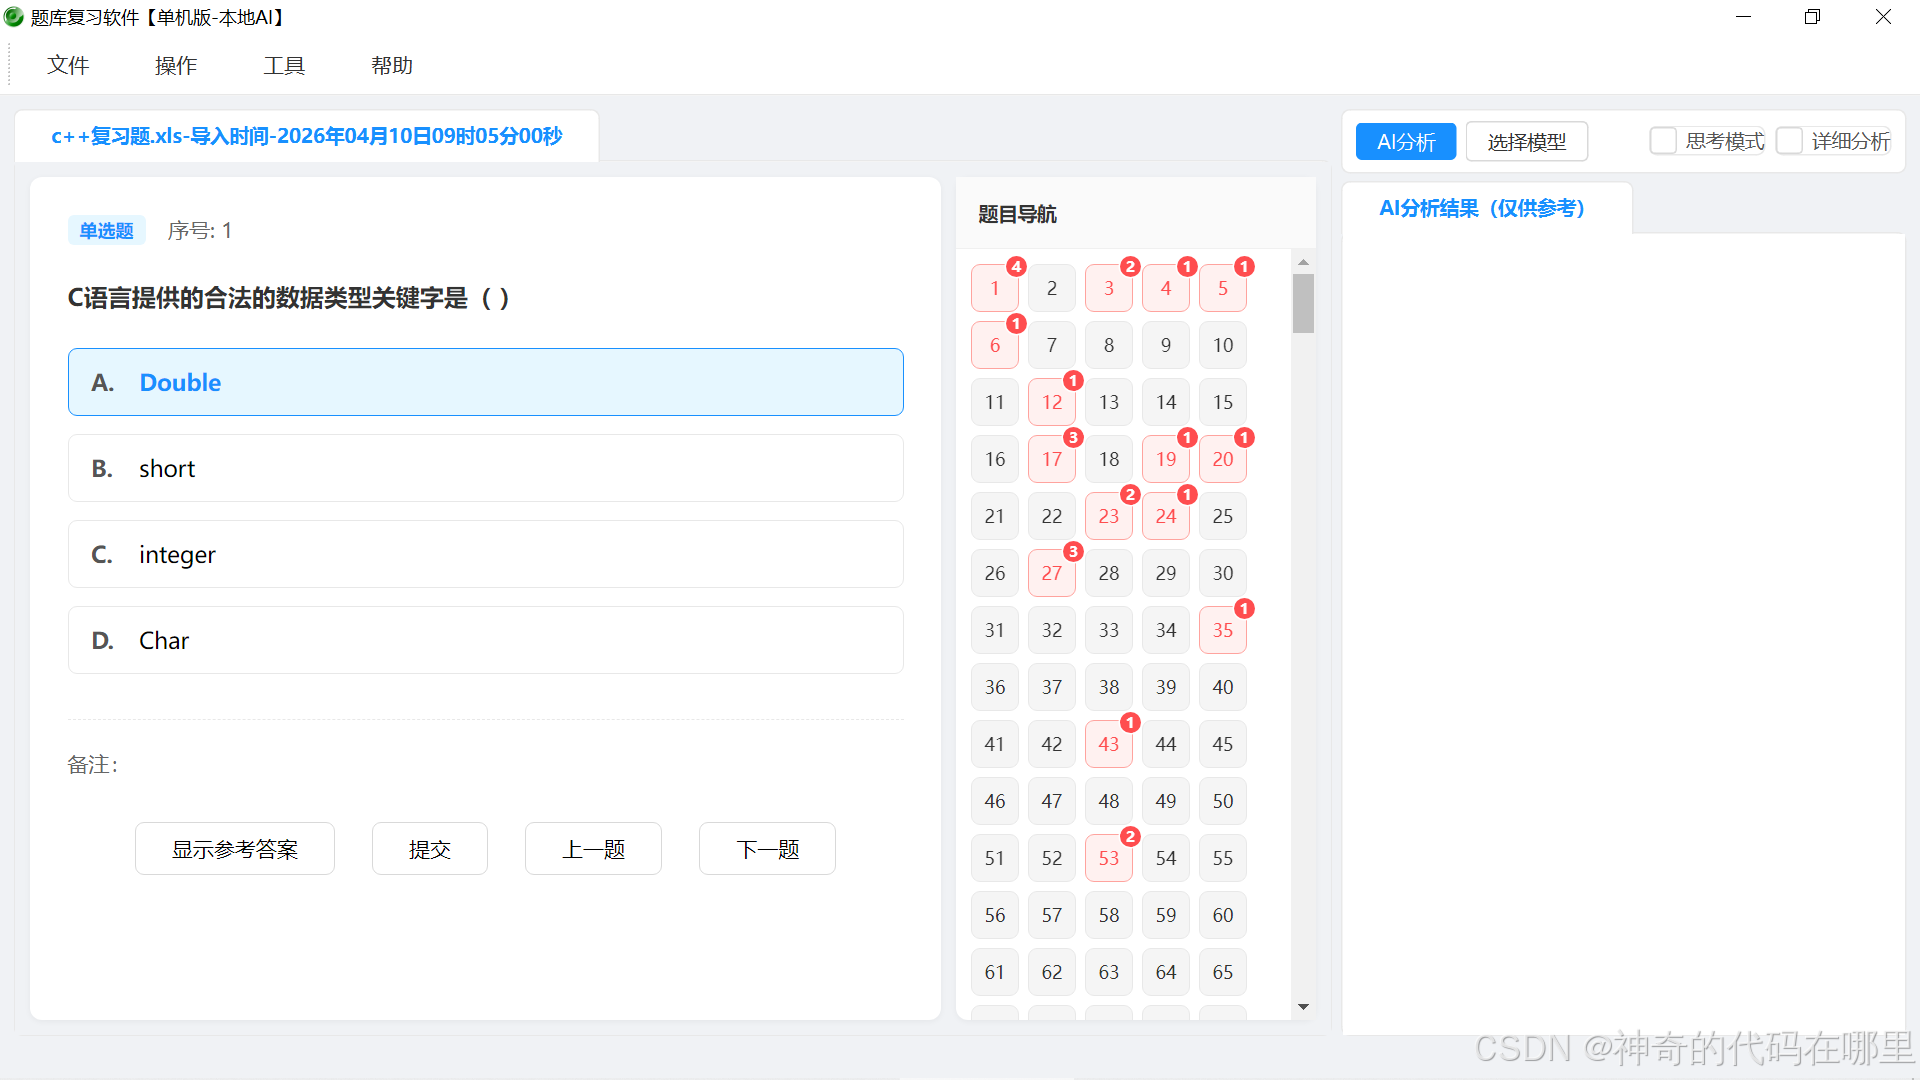Open question 5 from navigation grid

(1223, 288)
